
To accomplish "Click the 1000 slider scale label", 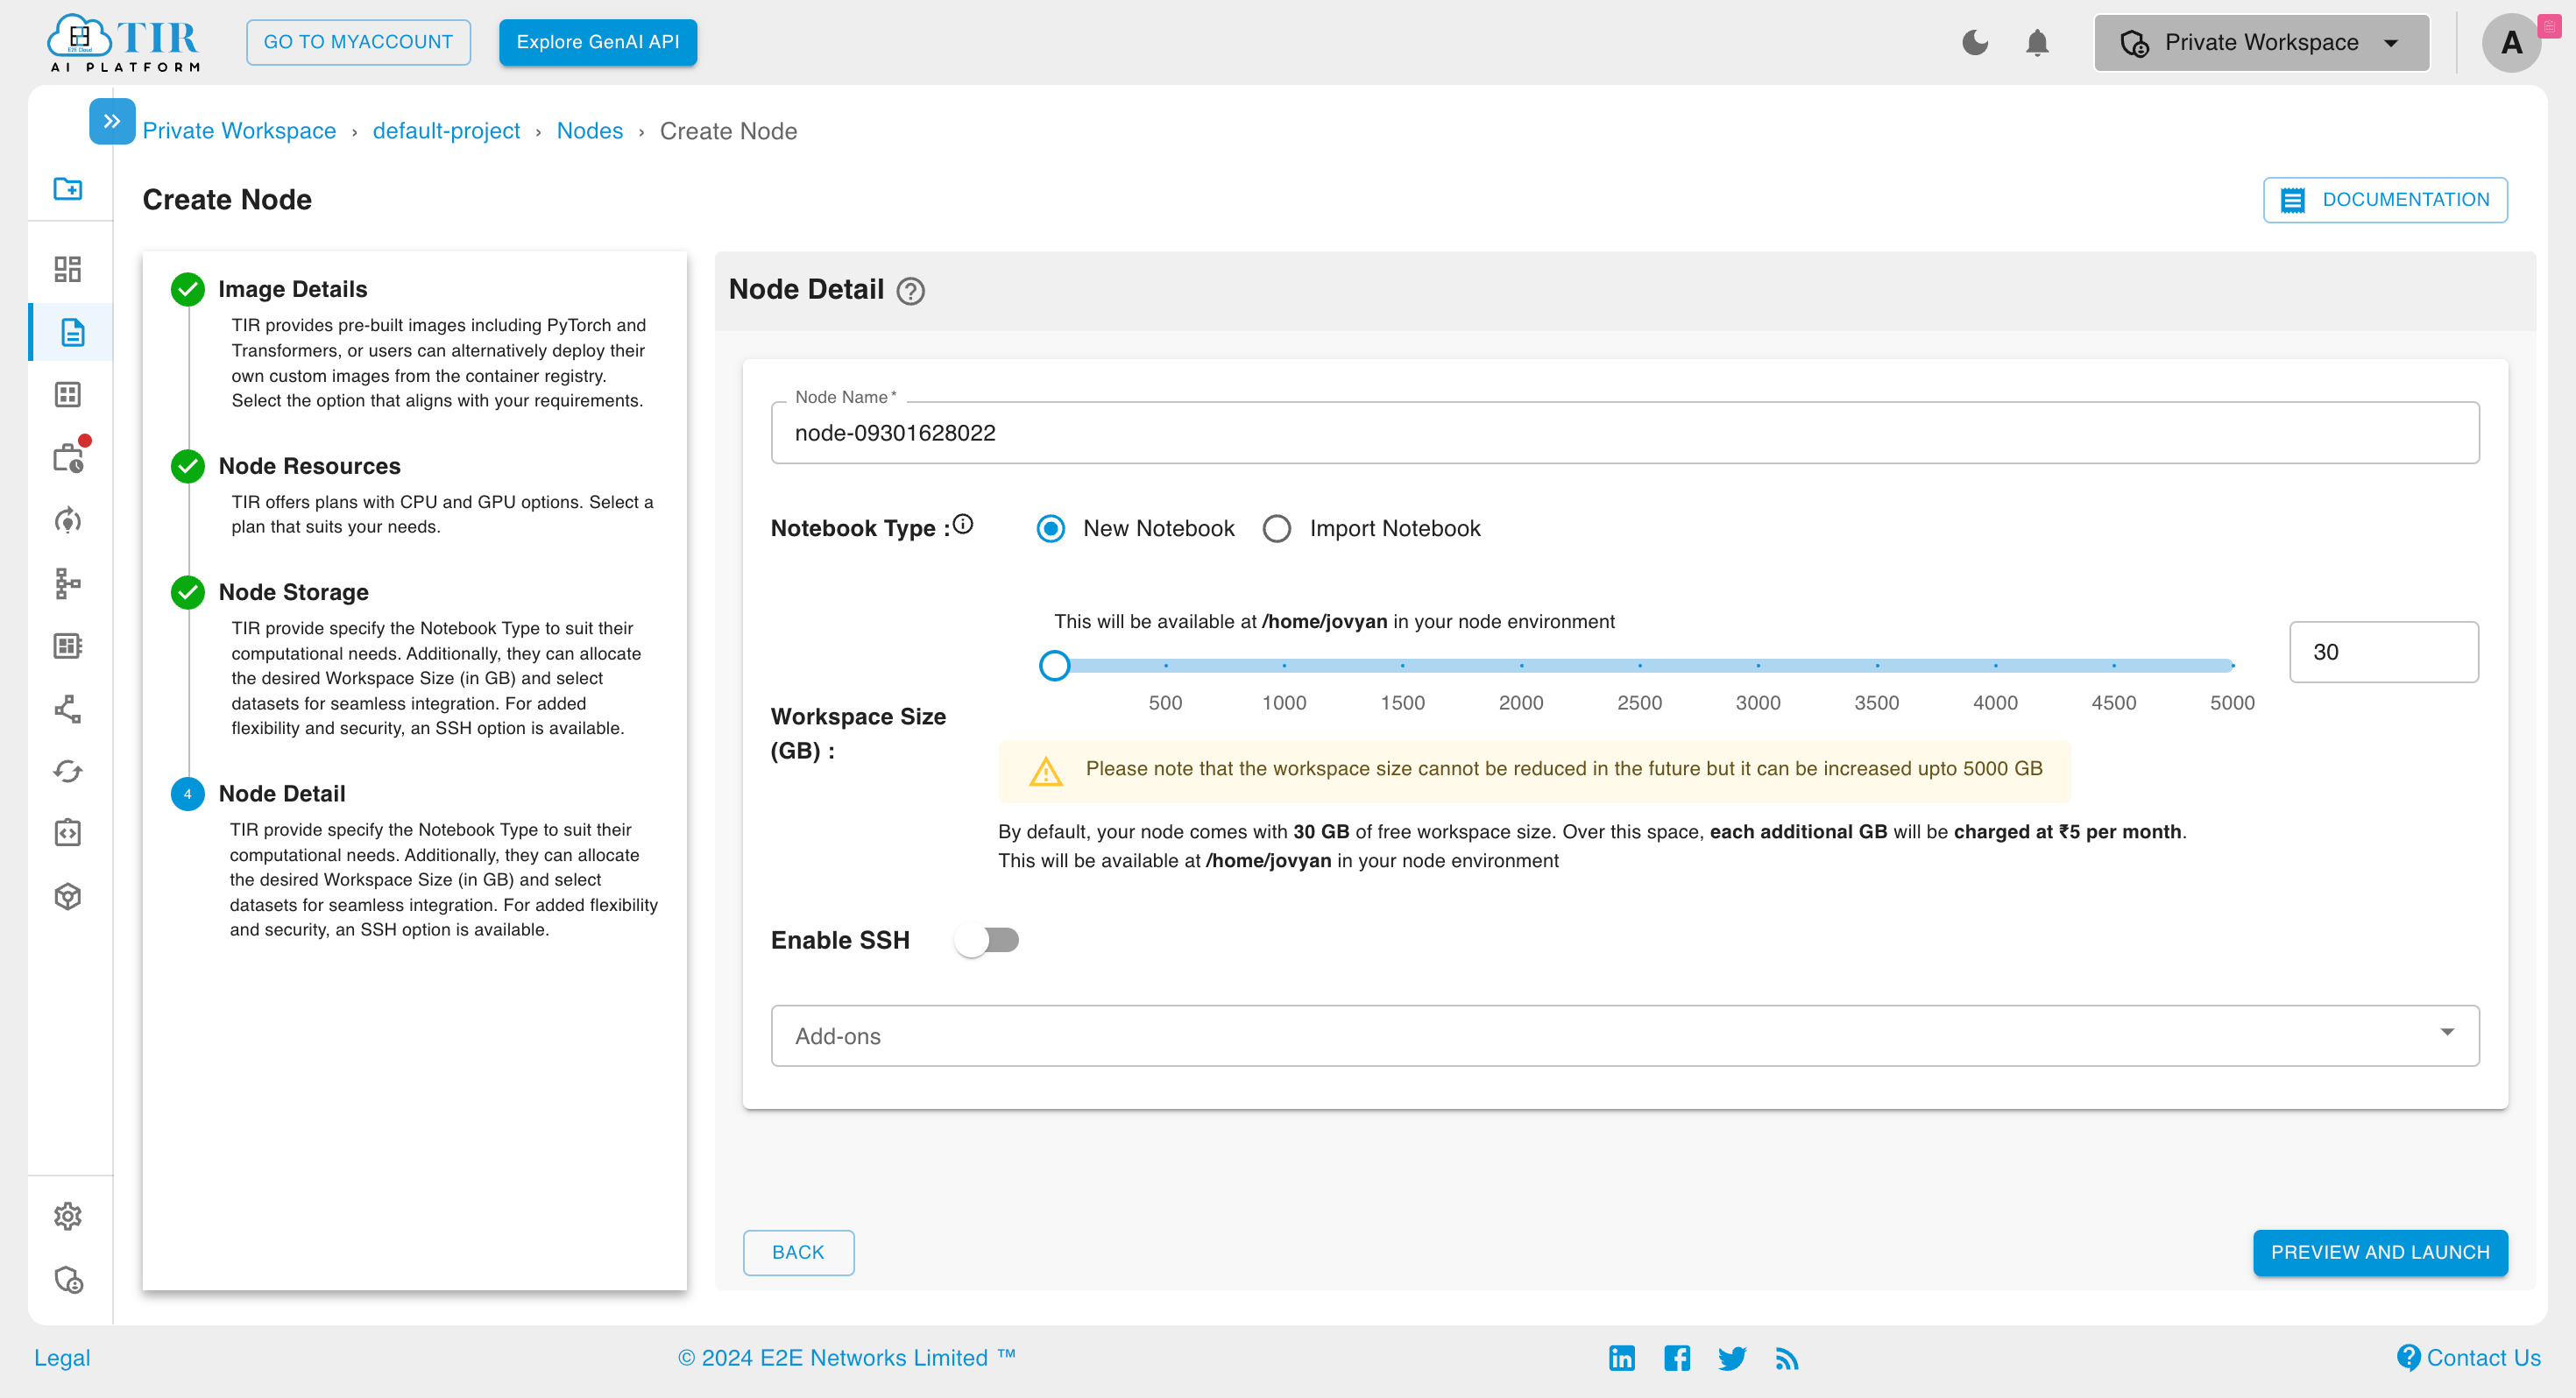I will [1284, 703].
